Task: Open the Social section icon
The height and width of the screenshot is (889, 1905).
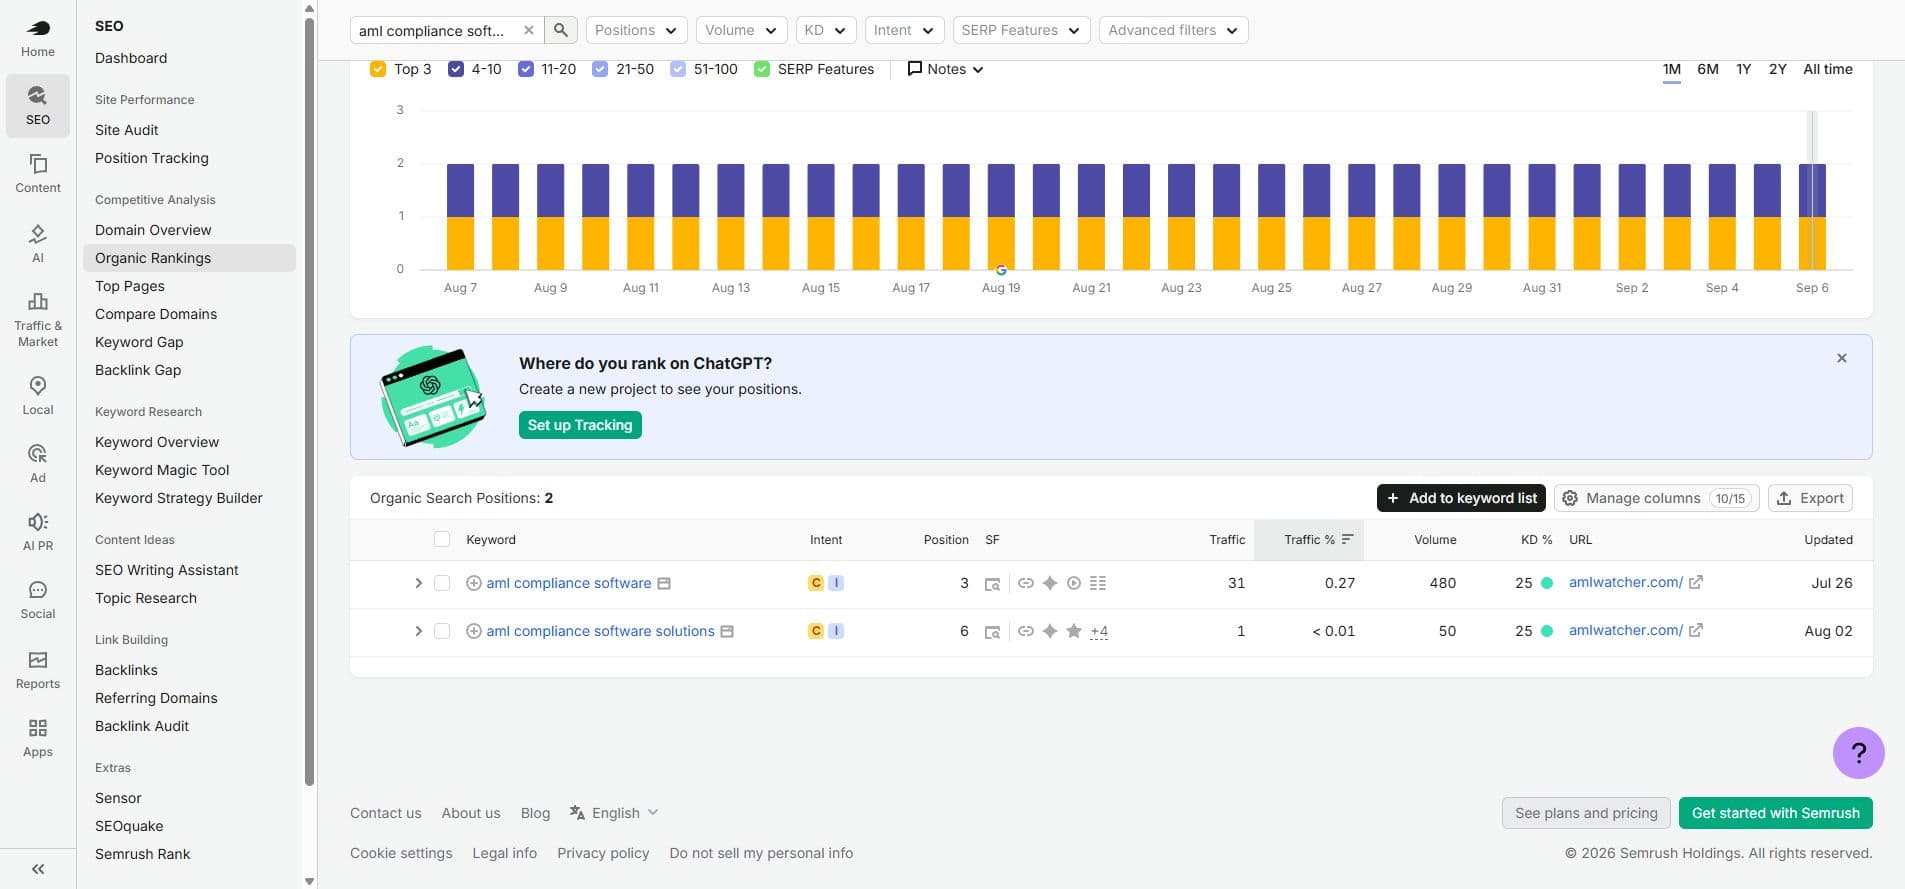Action: coord(38,600)
